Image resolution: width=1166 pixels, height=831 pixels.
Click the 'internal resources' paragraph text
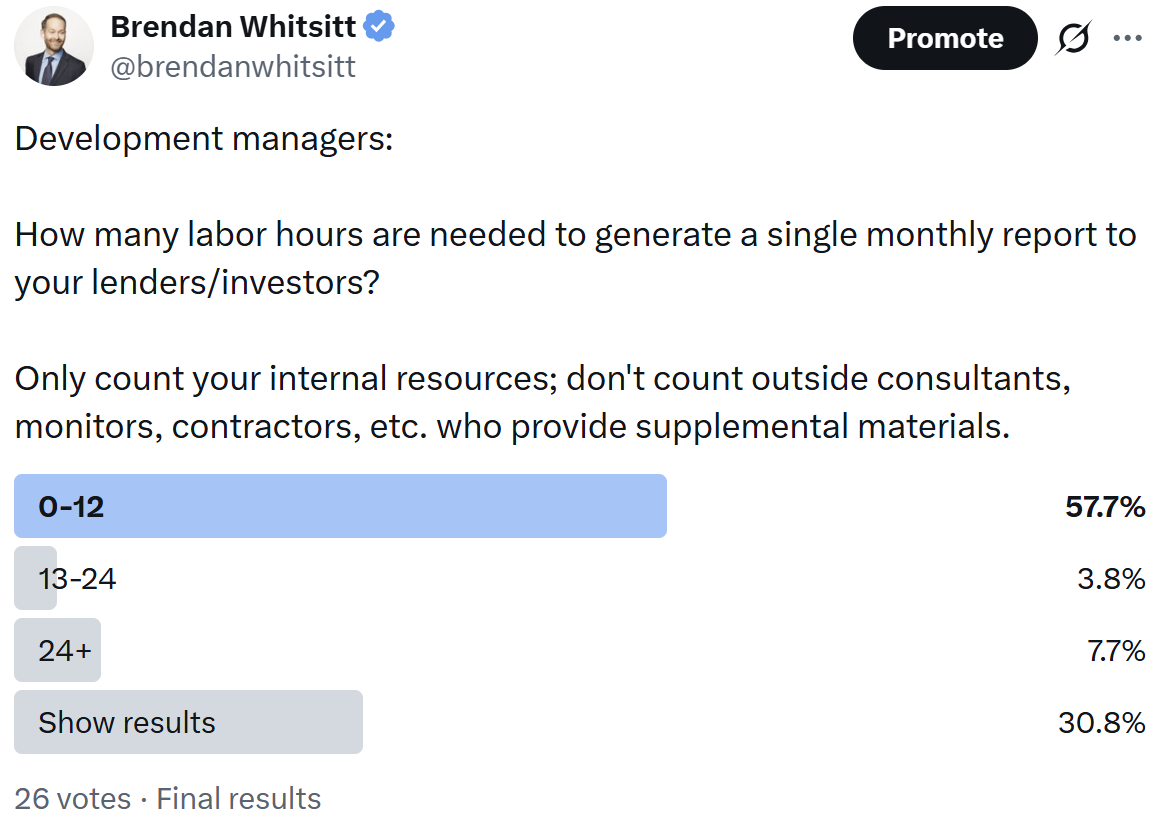pyautogui.click(x=543, y=402)
